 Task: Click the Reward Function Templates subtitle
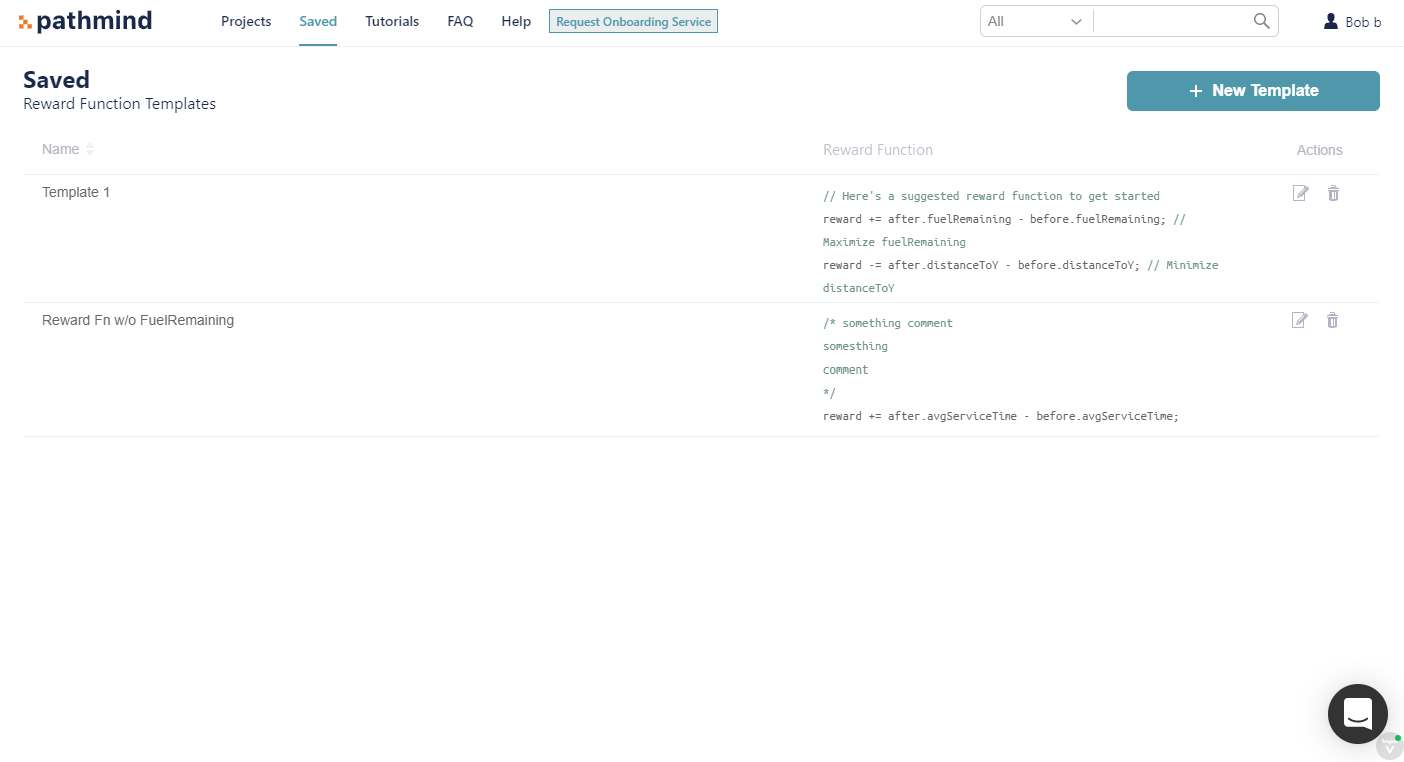pyautogui.click(x=119, y=104)
